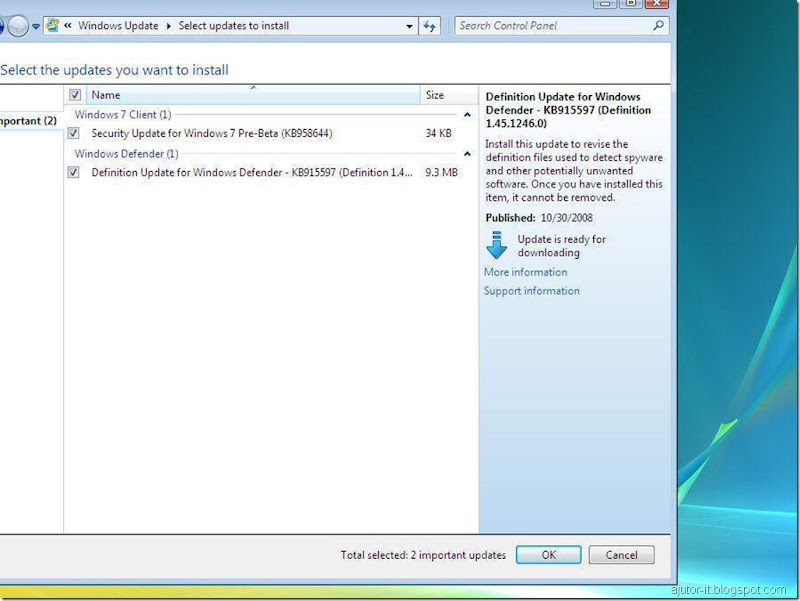Open the address bar history dropdown
800x601 pixels.
click(409, 26)
